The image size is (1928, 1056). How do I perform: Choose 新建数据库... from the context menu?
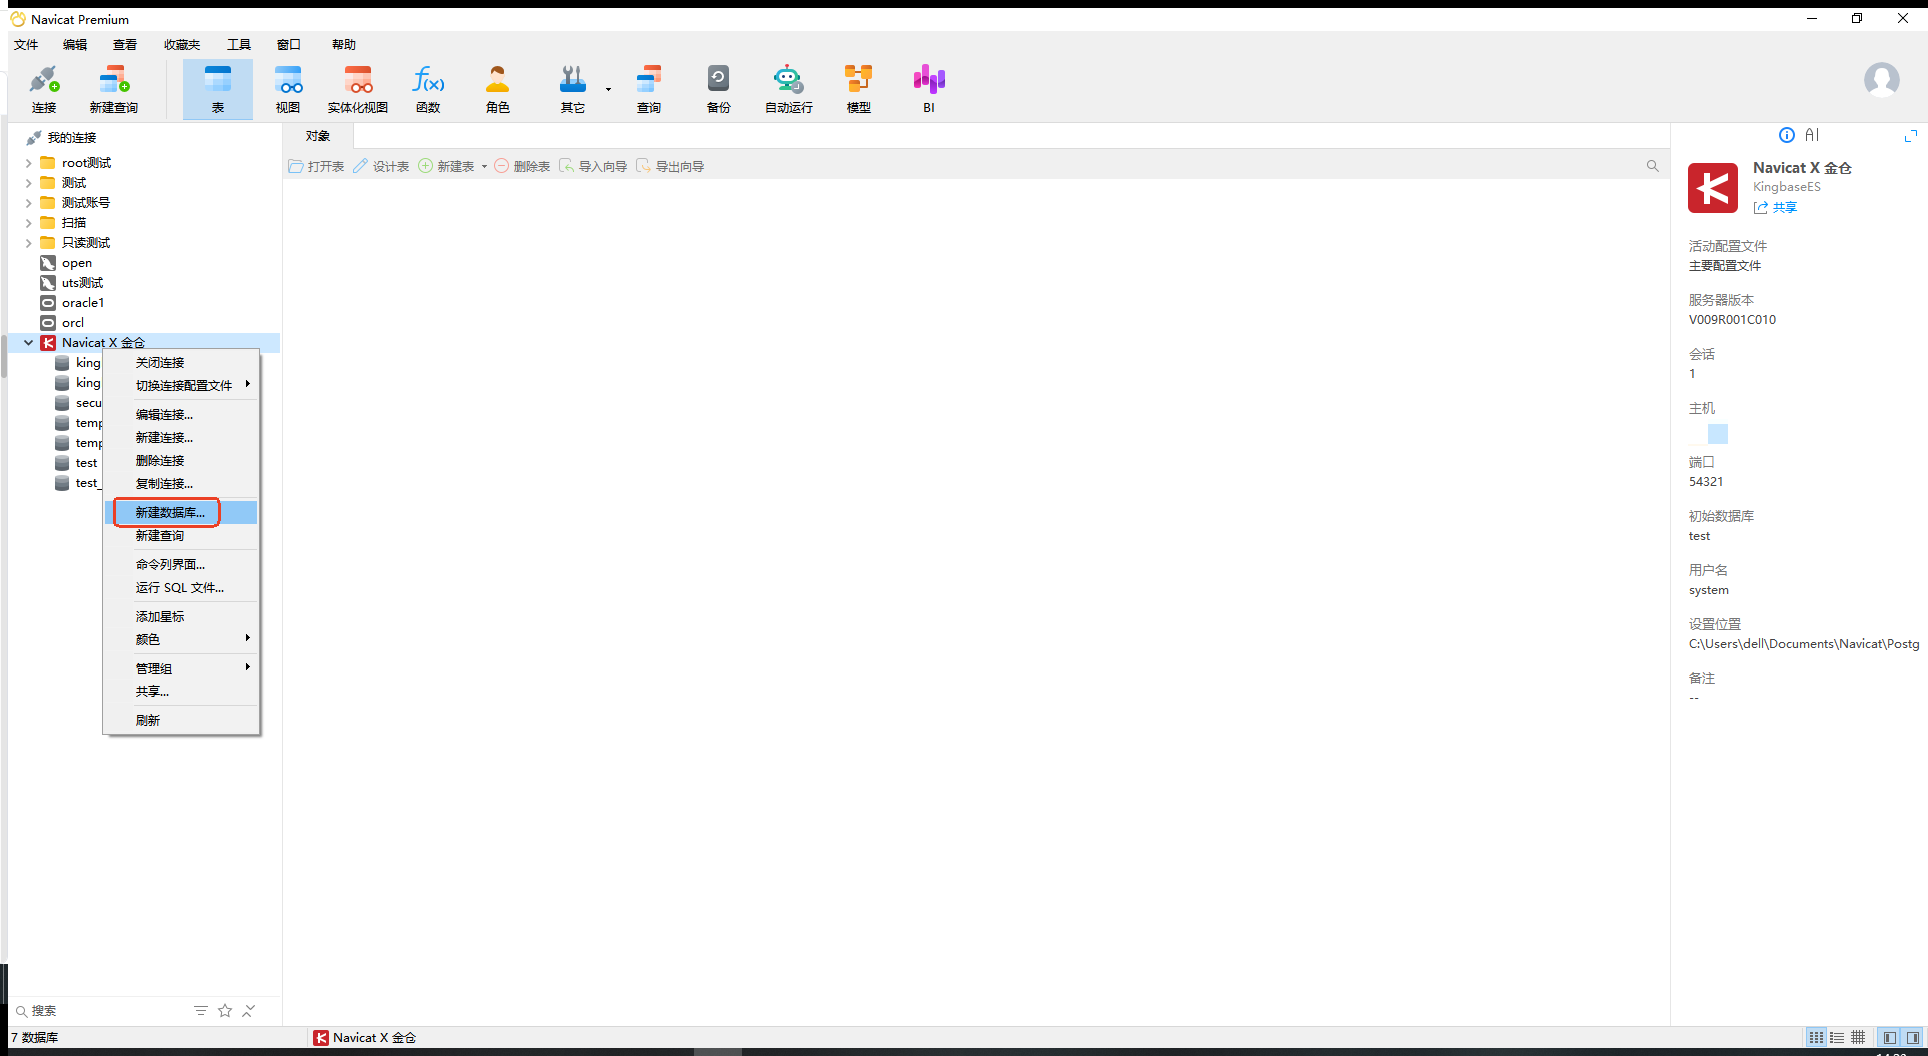(x=181, y=512)
